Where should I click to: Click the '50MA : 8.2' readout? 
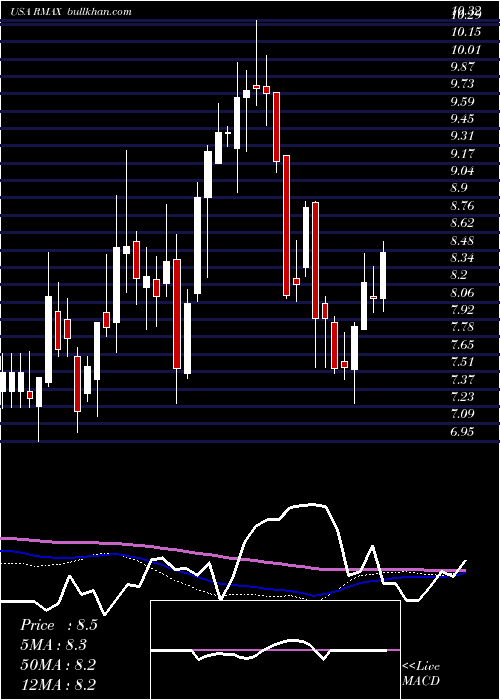click(58, 665)
